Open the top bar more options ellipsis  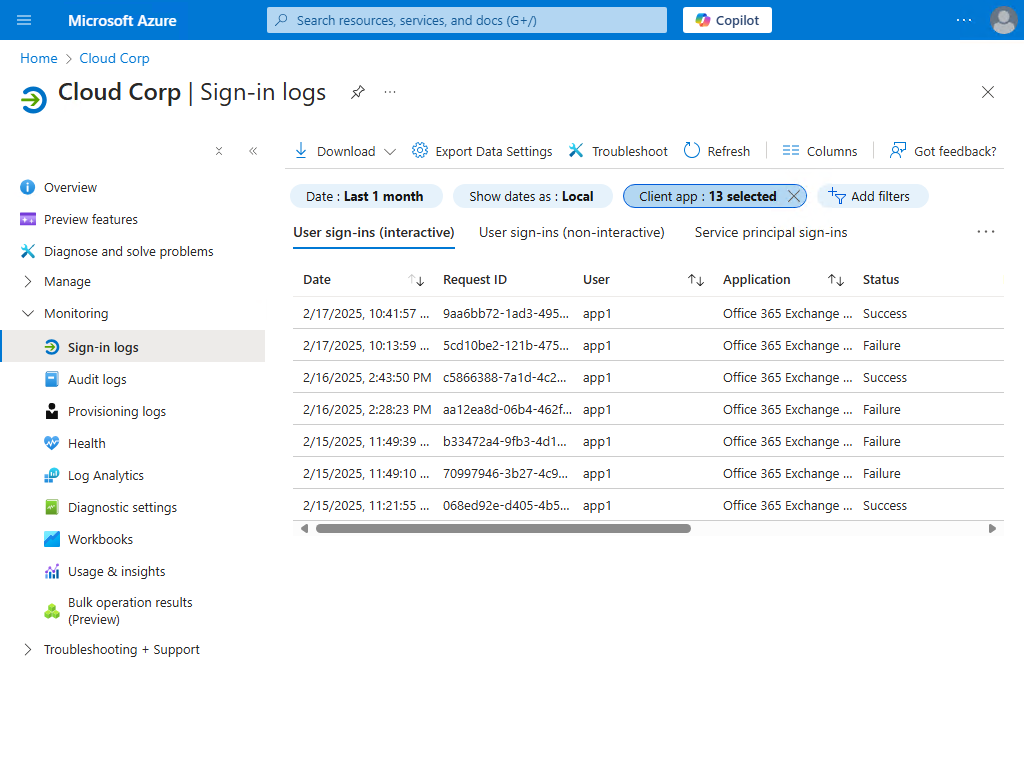963,20
